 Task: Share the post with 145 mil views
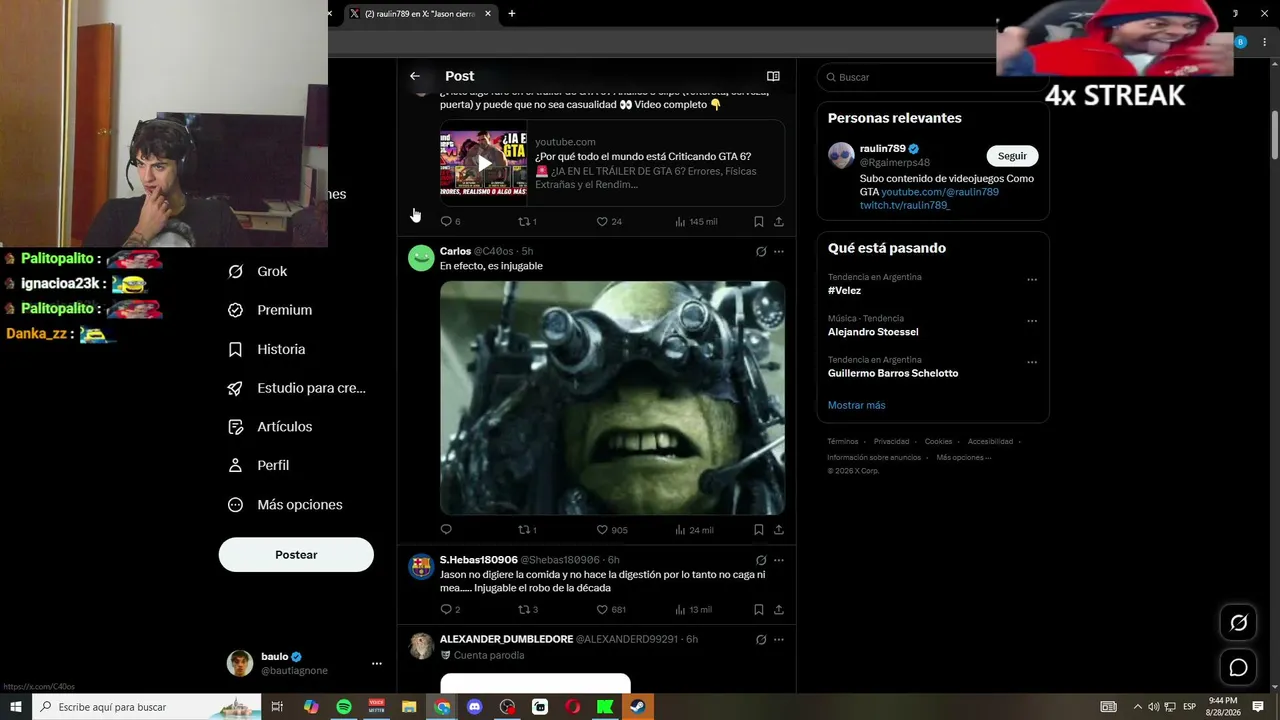pyautogui.click(x=778, y=221)
